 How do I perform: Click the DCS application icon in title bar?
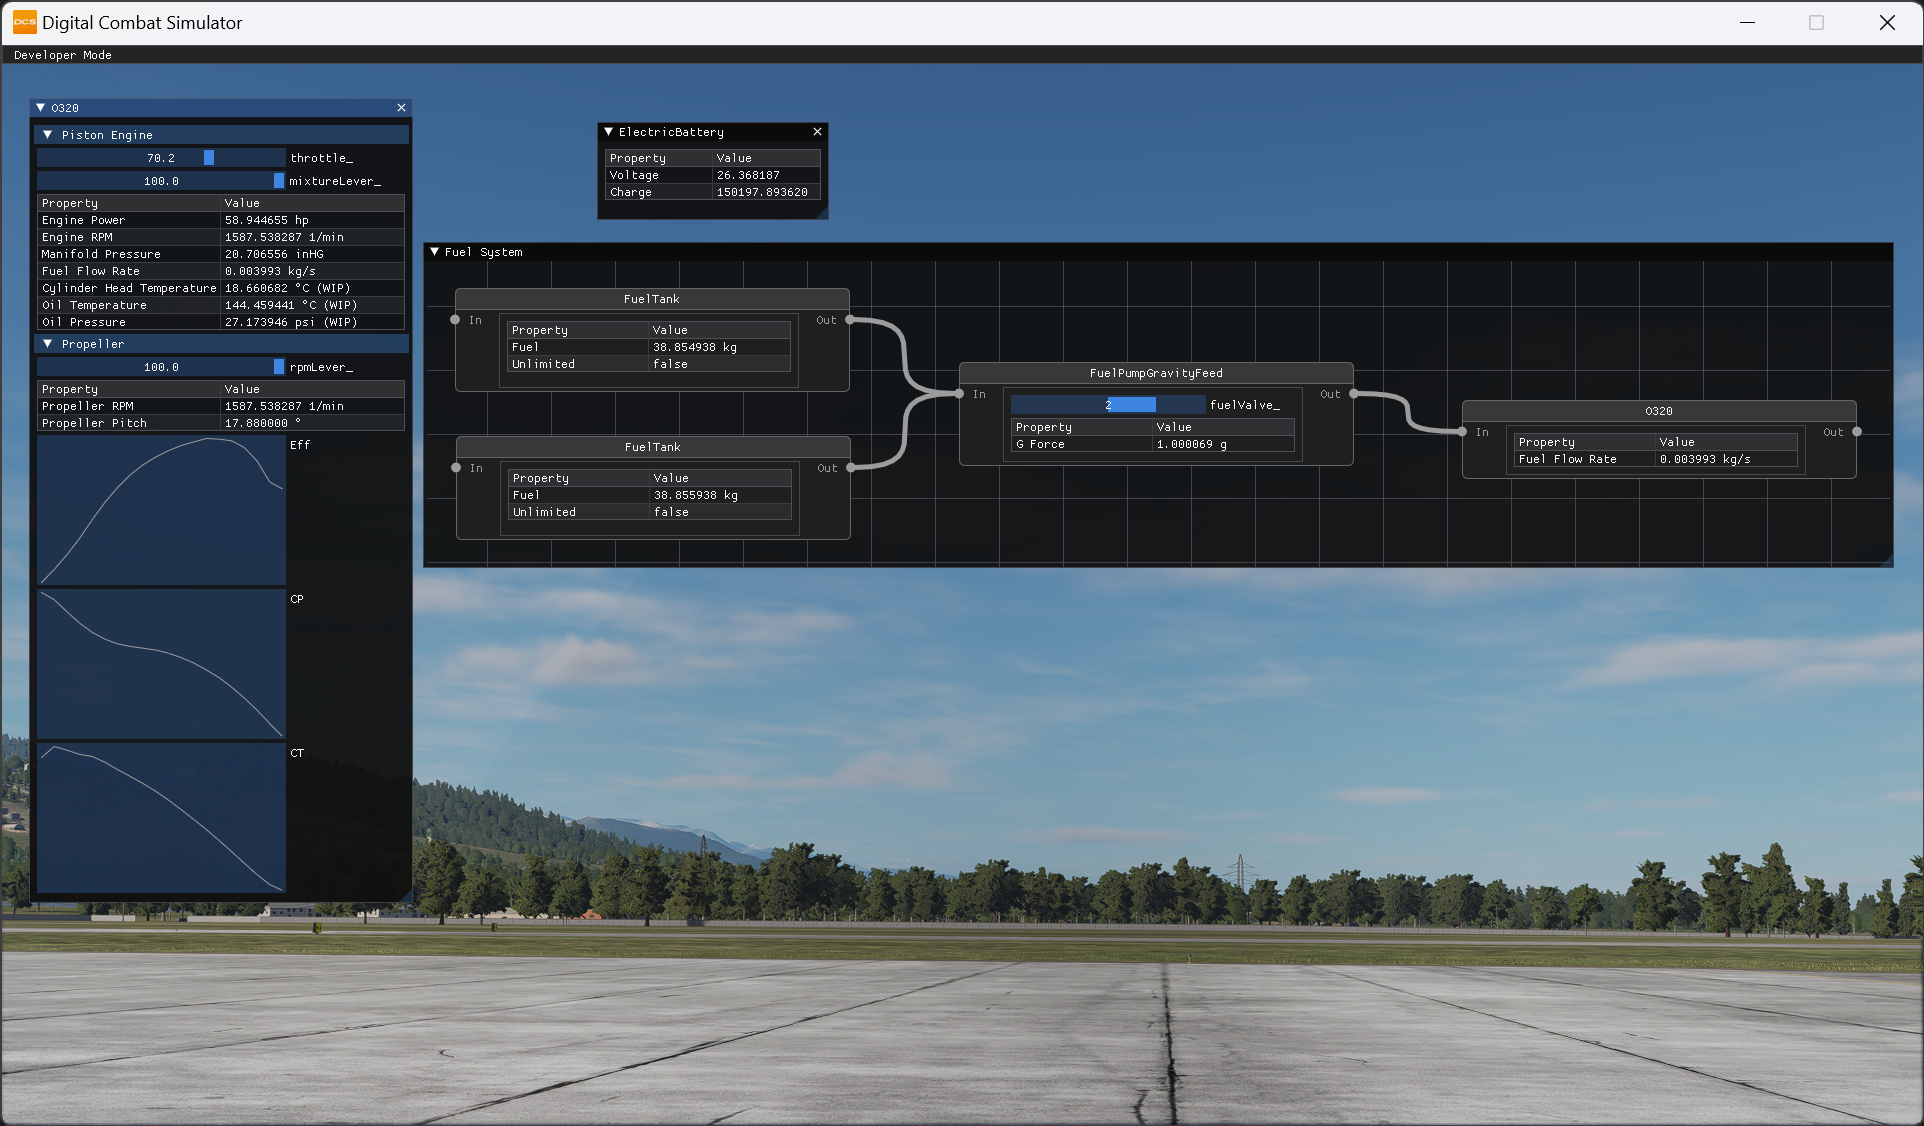pos(24,22)
